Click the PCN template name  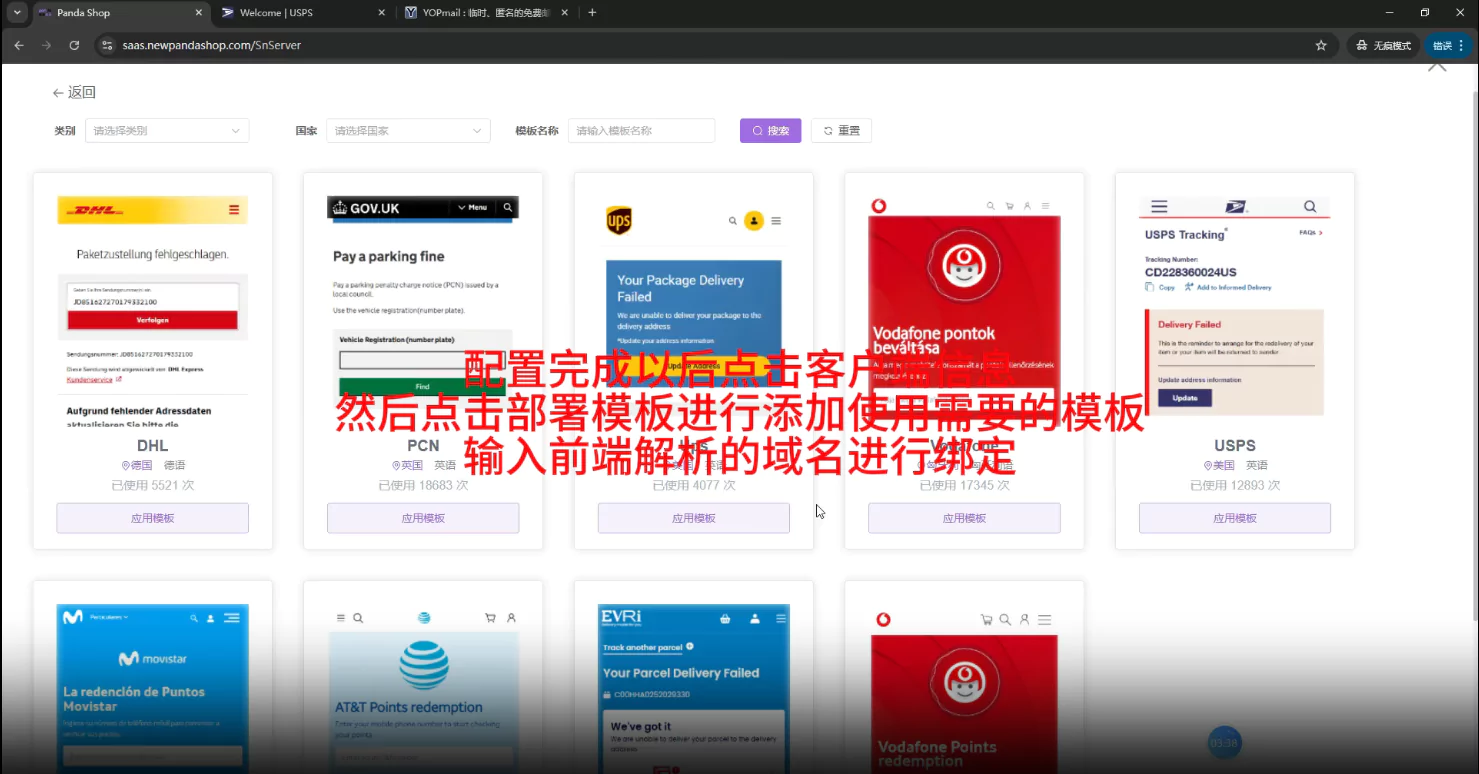point(423,445)
